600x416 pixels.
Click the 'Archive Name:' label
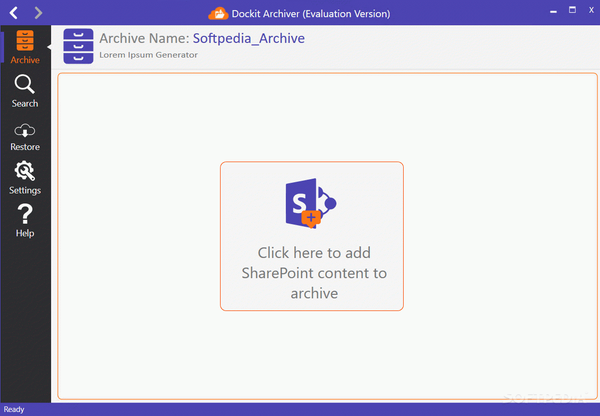click(144, 38)
